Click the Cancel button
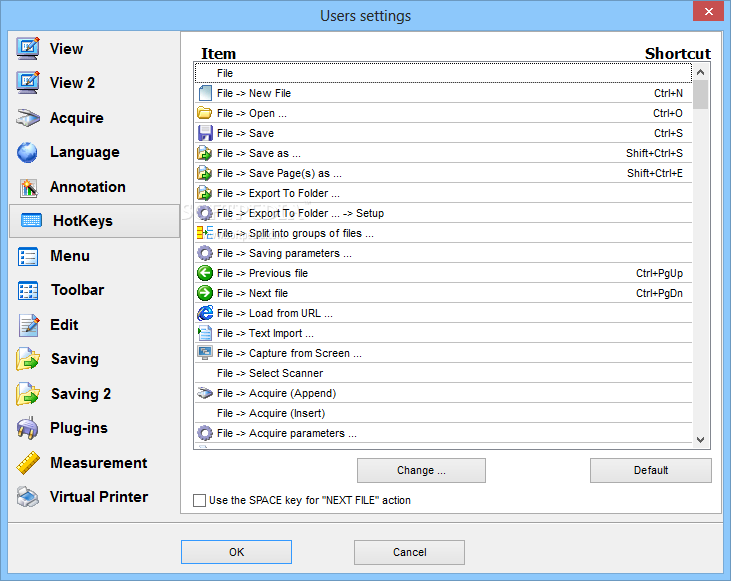This screenshot has width=731, height=581. pos(409,552)
